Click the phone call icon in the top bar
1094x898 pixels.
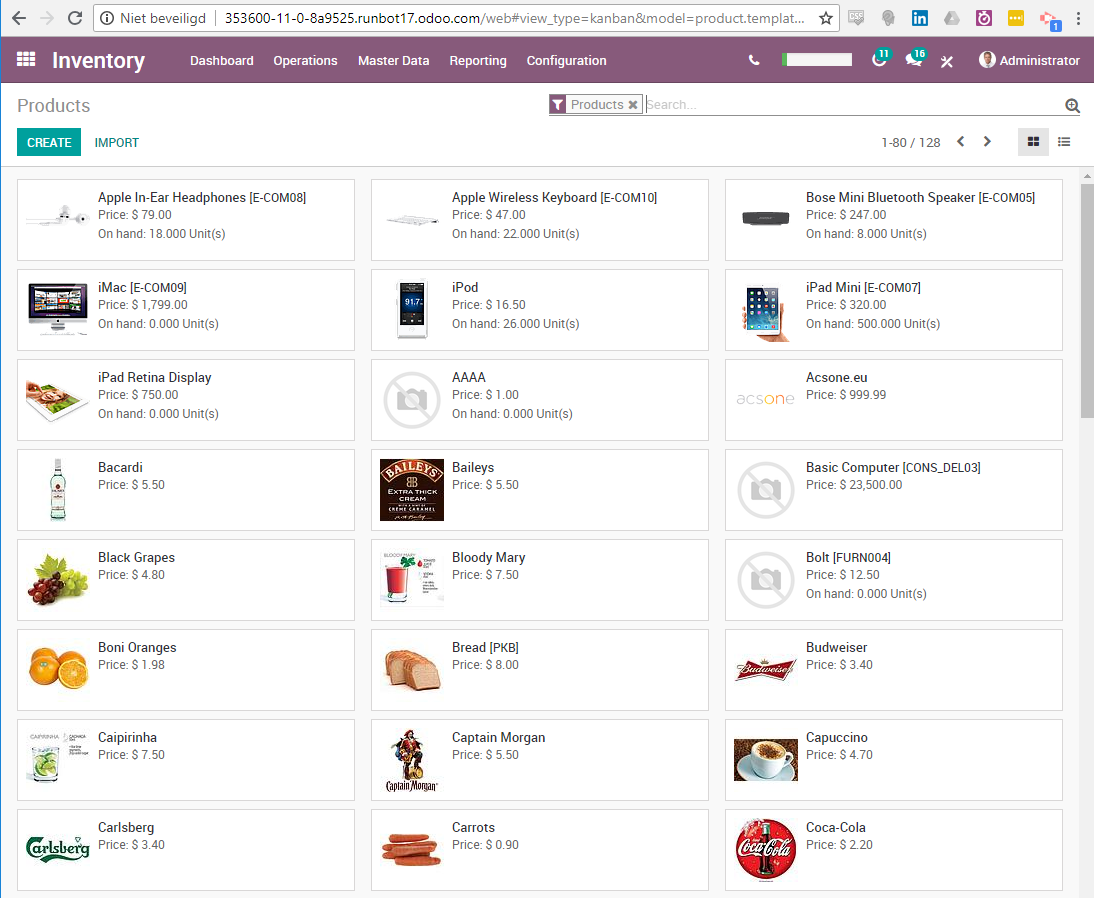pos(753,60)
